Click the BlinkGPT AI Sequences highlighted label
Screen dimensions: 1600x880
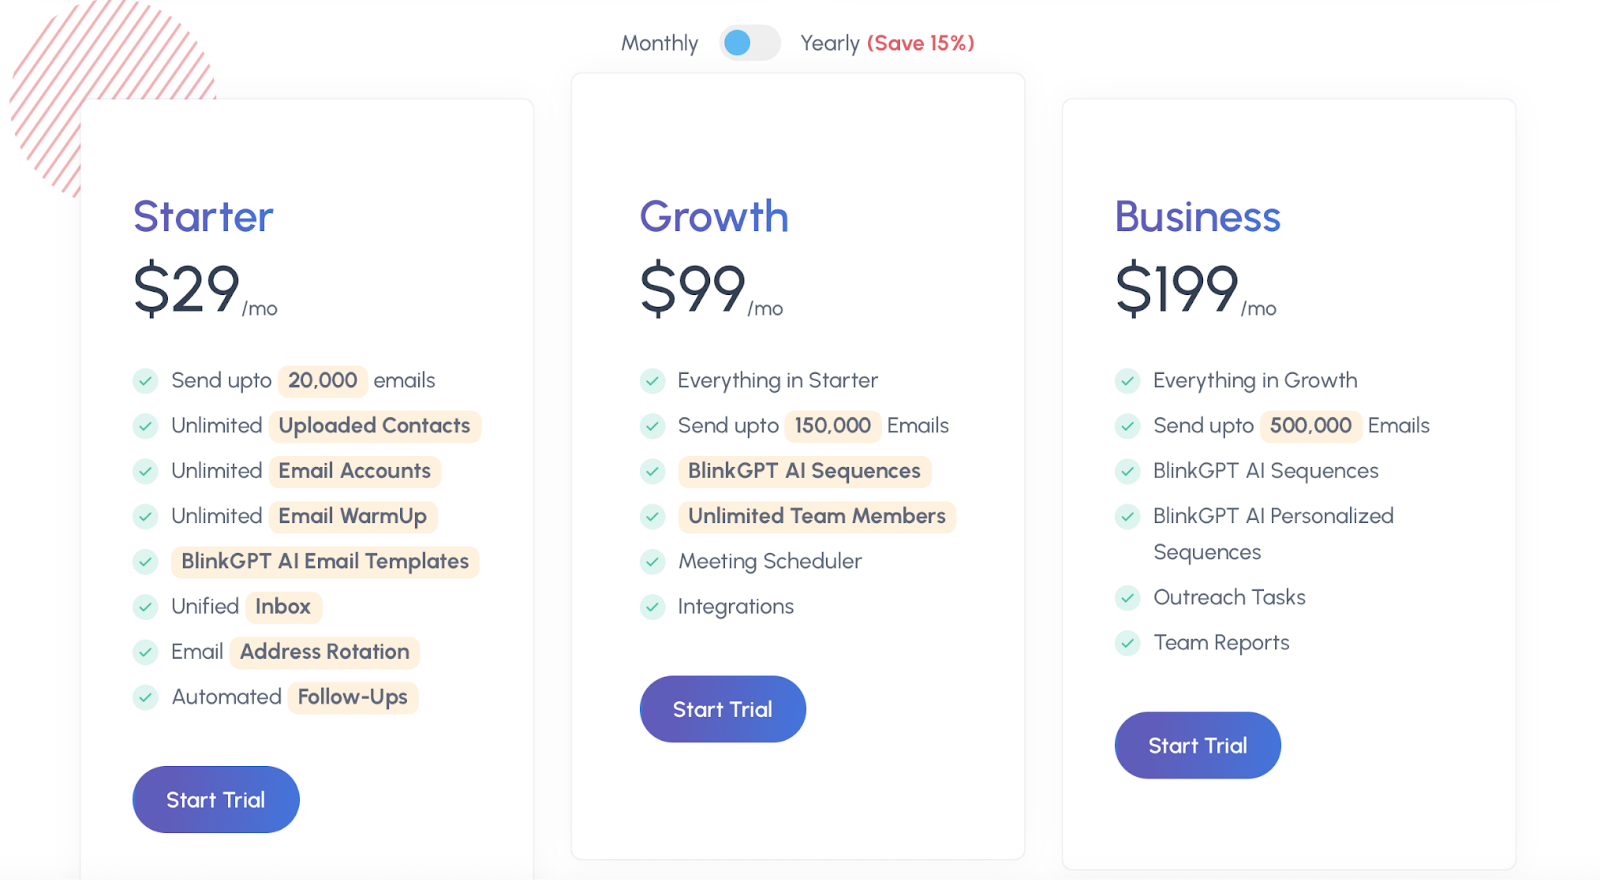coord(804,471)
